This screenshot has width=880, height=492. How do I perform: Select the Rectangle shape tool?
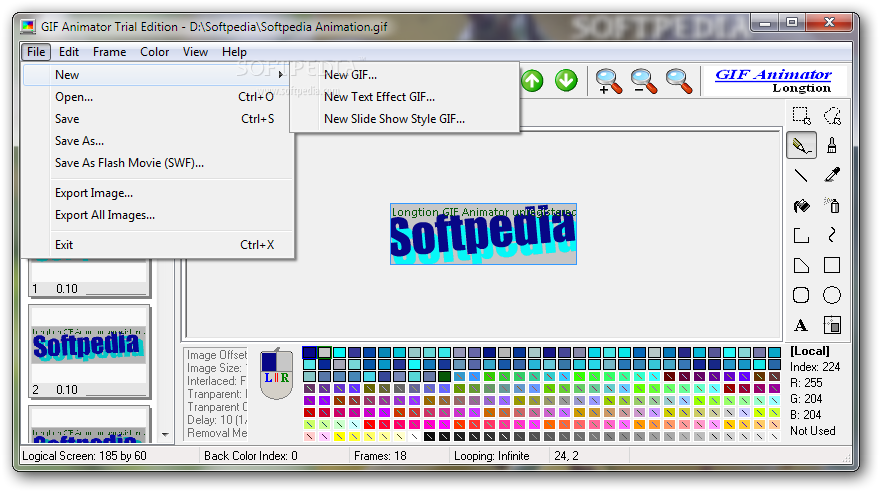(832, 265)
